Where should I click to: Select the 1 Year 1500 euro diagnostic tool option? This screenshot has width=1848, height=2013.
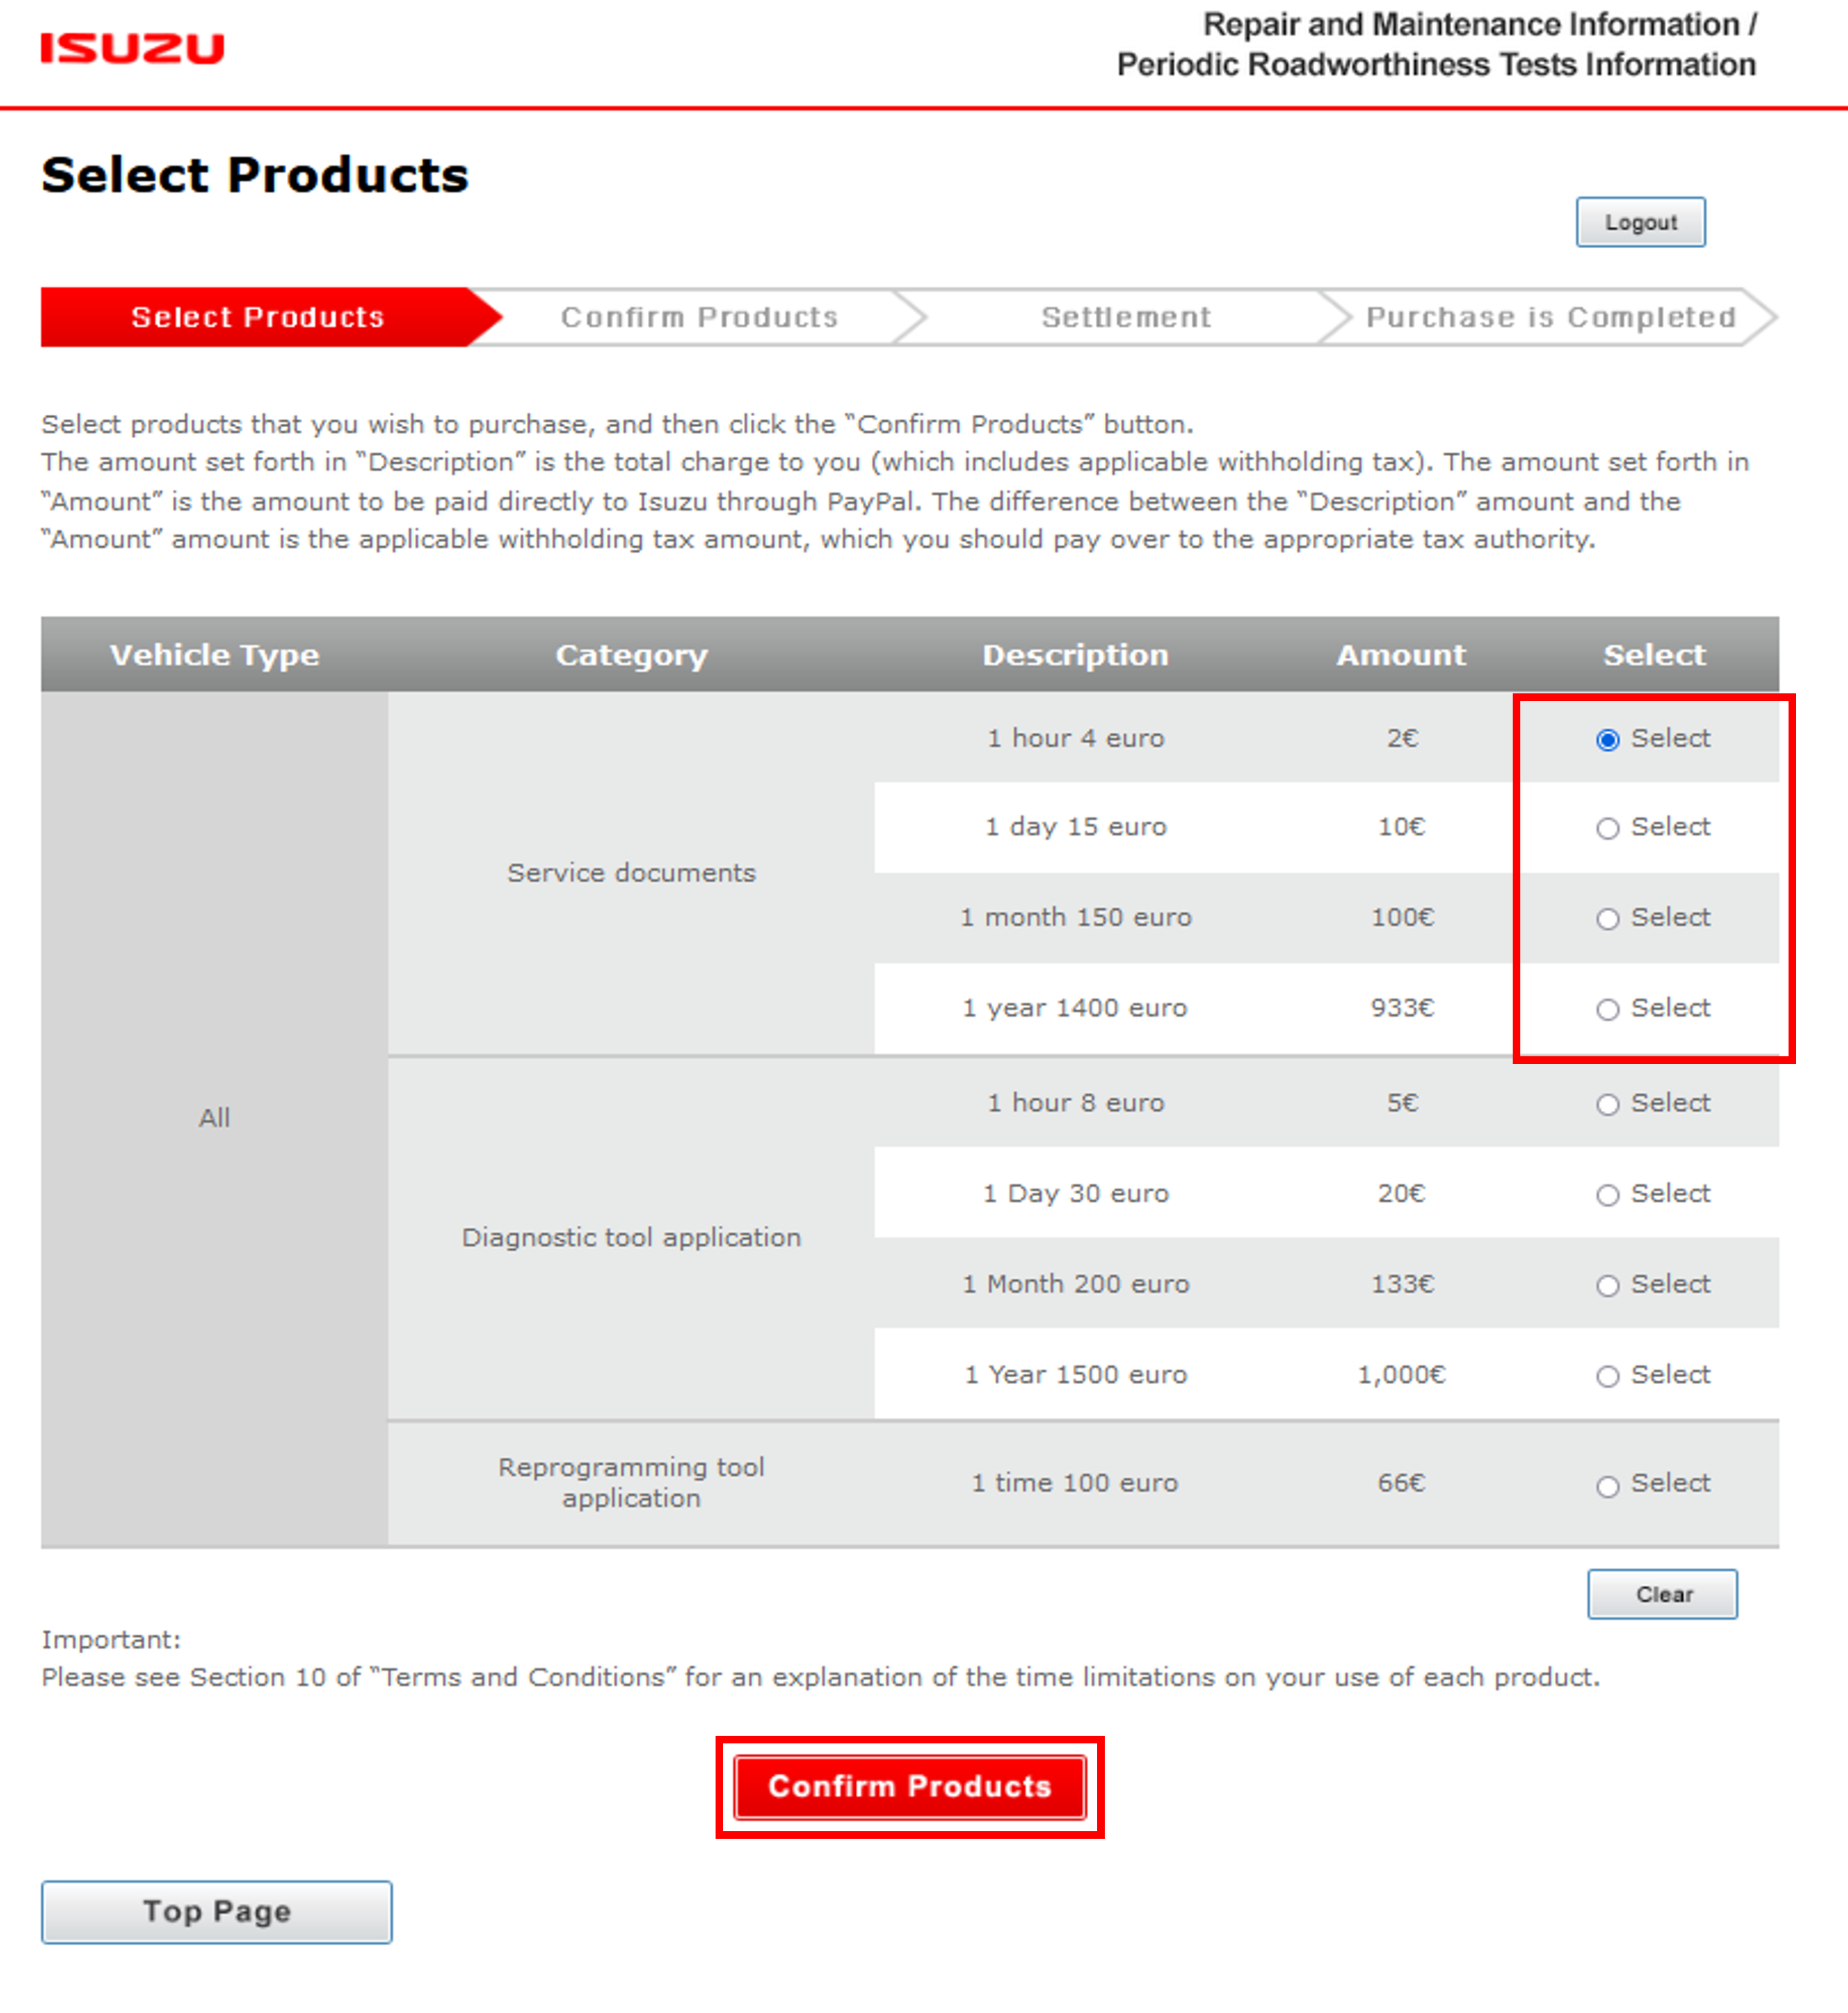click(x=1607, y=1375)
